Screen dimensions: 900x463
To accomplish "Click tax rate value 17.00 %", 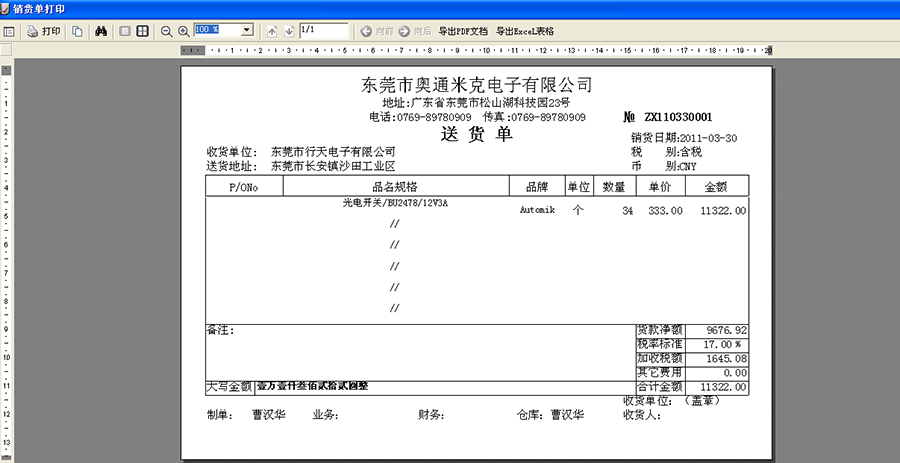I will [721, 345].
